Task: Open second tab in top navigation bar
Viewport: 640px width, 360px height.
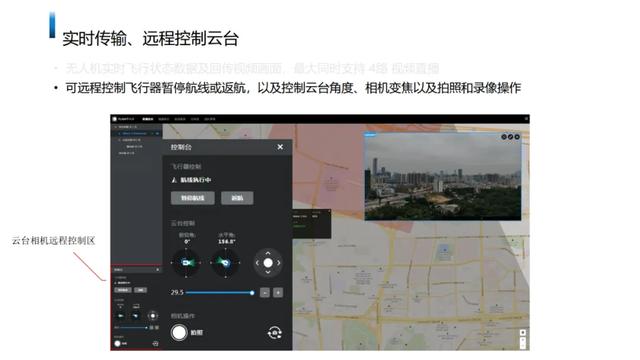Action: coord(164,119)
